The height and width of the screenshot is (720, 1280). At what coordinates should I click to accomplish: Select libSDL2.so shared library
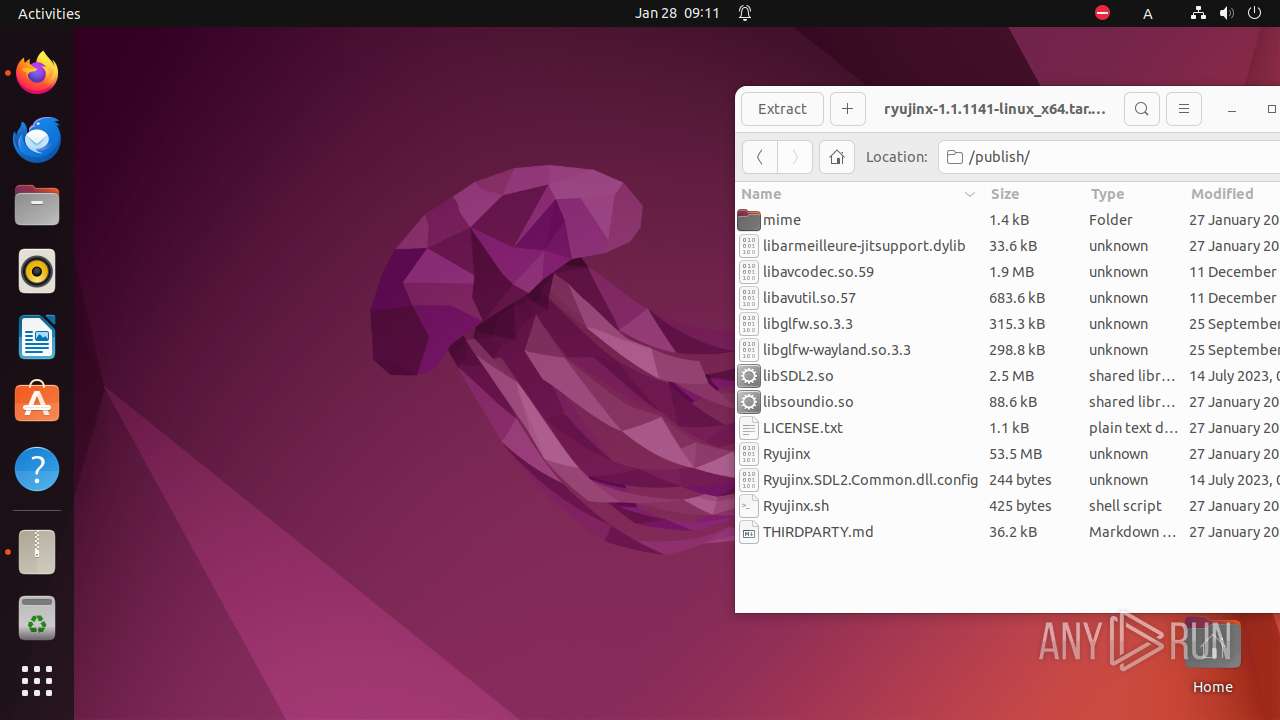pos(1007,376)
